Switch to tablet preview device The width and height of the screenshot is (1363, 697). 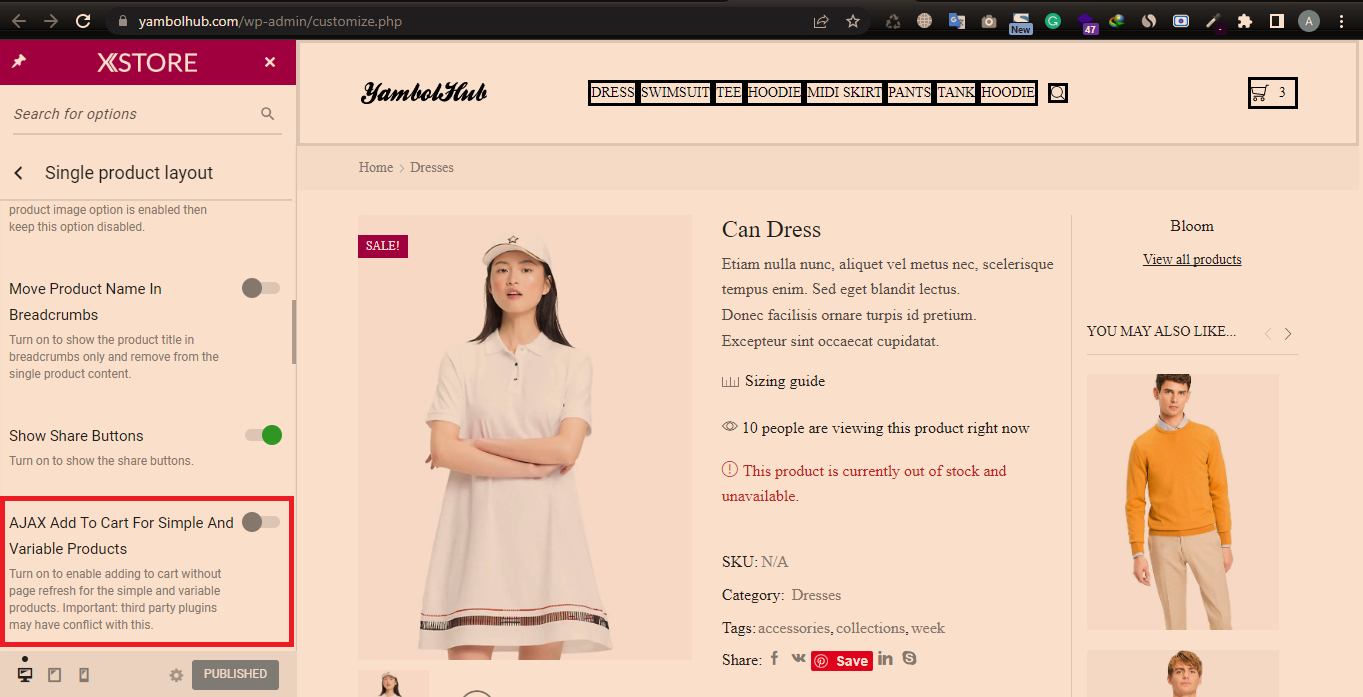(54, 675)
